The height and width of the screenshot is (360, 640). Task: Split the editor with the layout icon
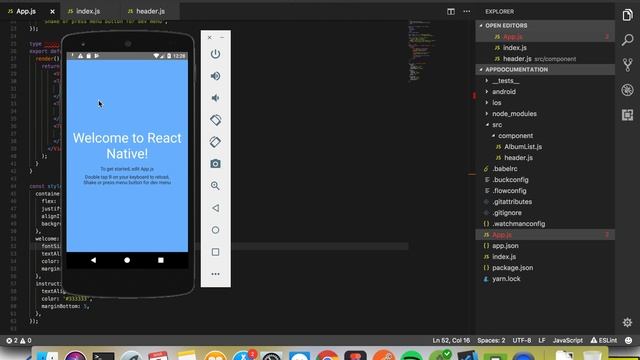(451, 11)
